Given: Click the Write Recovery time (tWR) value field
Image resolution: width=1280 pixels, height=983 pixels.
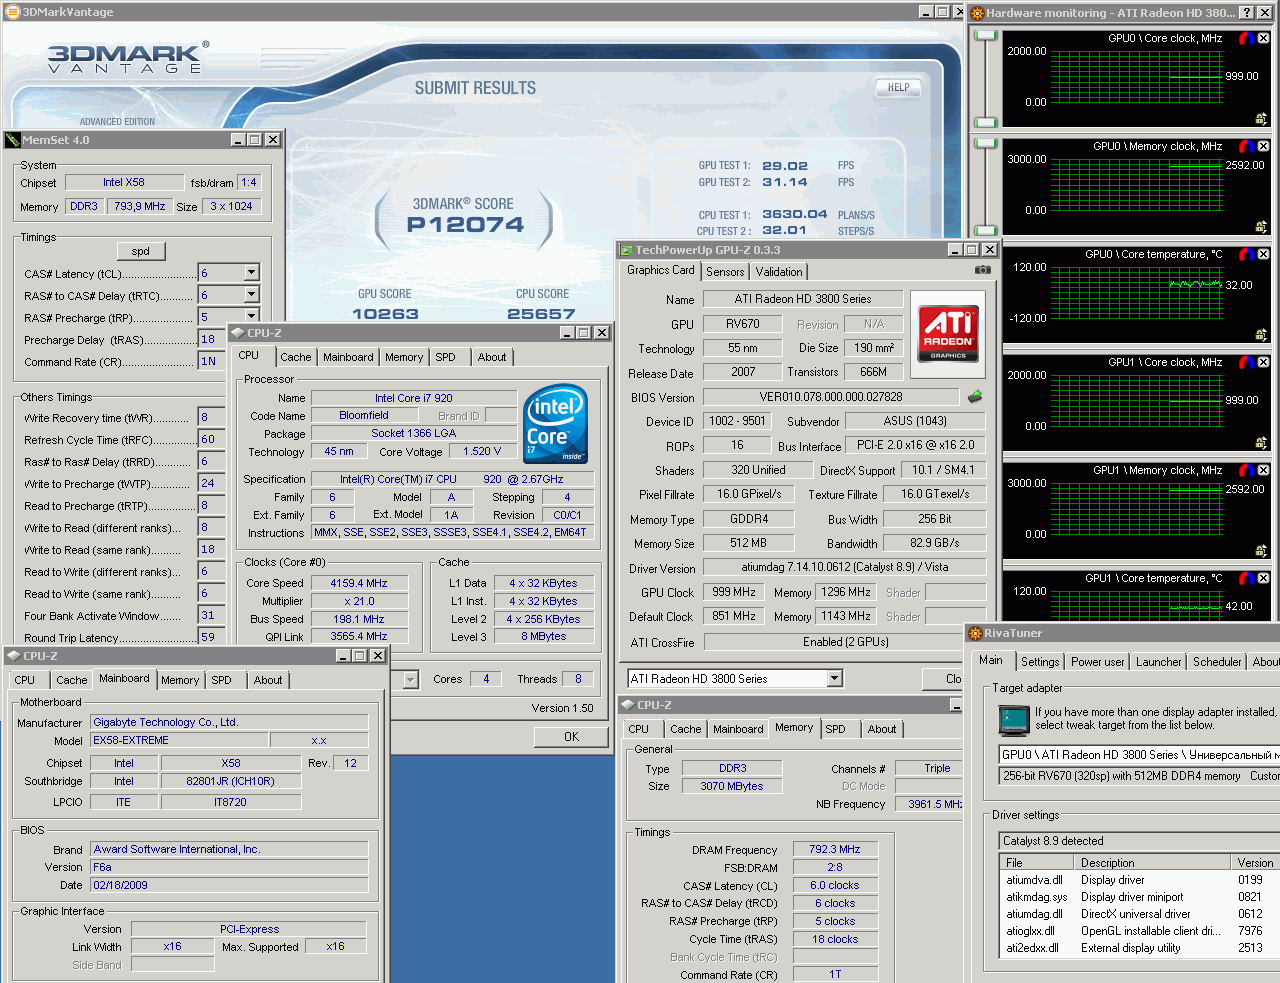Looking at the screenshot, I should click(211, 417).
